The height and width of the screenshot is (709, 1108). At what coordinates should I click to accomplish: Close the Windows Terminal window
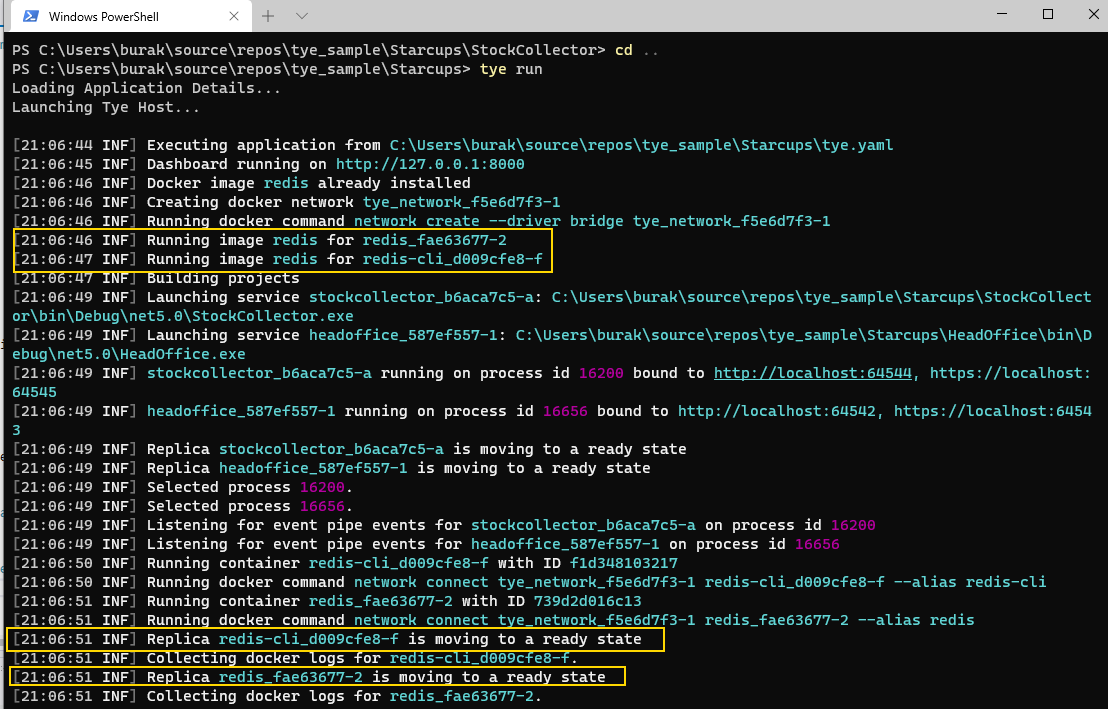[x=1092, y=14]
